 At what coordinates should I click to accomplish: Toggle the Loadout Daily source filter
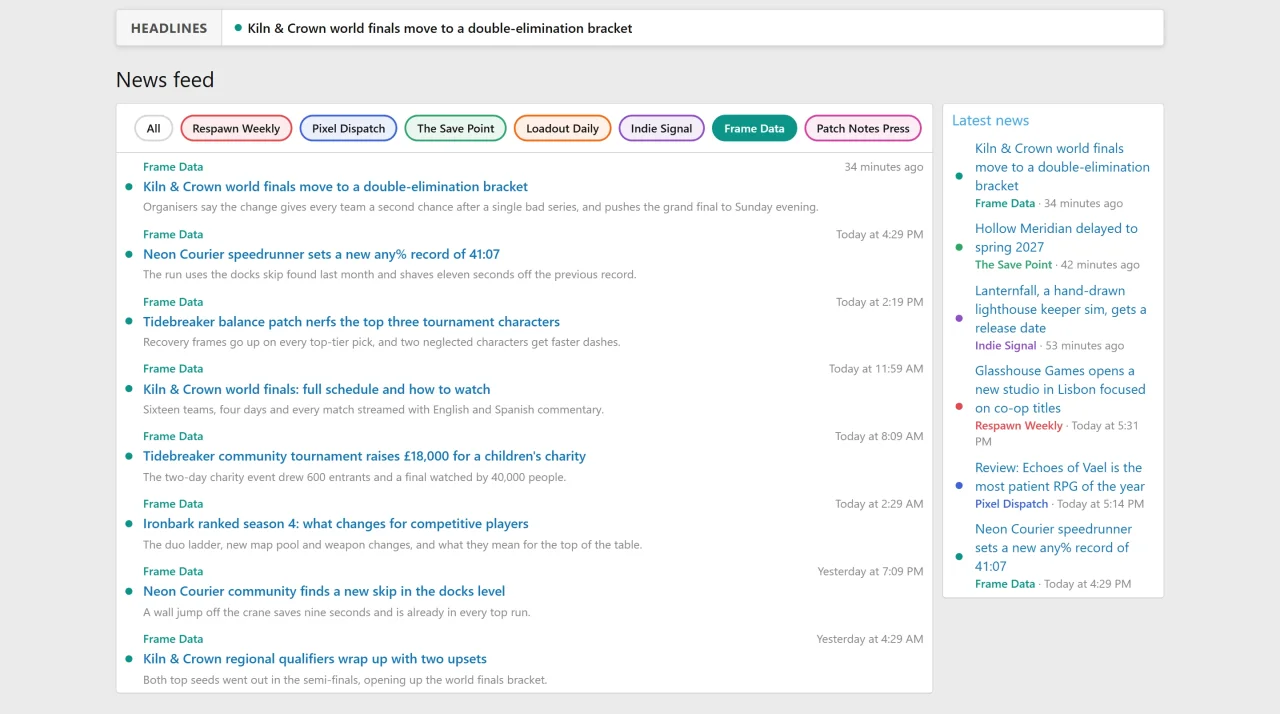pyautogui.click(x=562, y=128)
